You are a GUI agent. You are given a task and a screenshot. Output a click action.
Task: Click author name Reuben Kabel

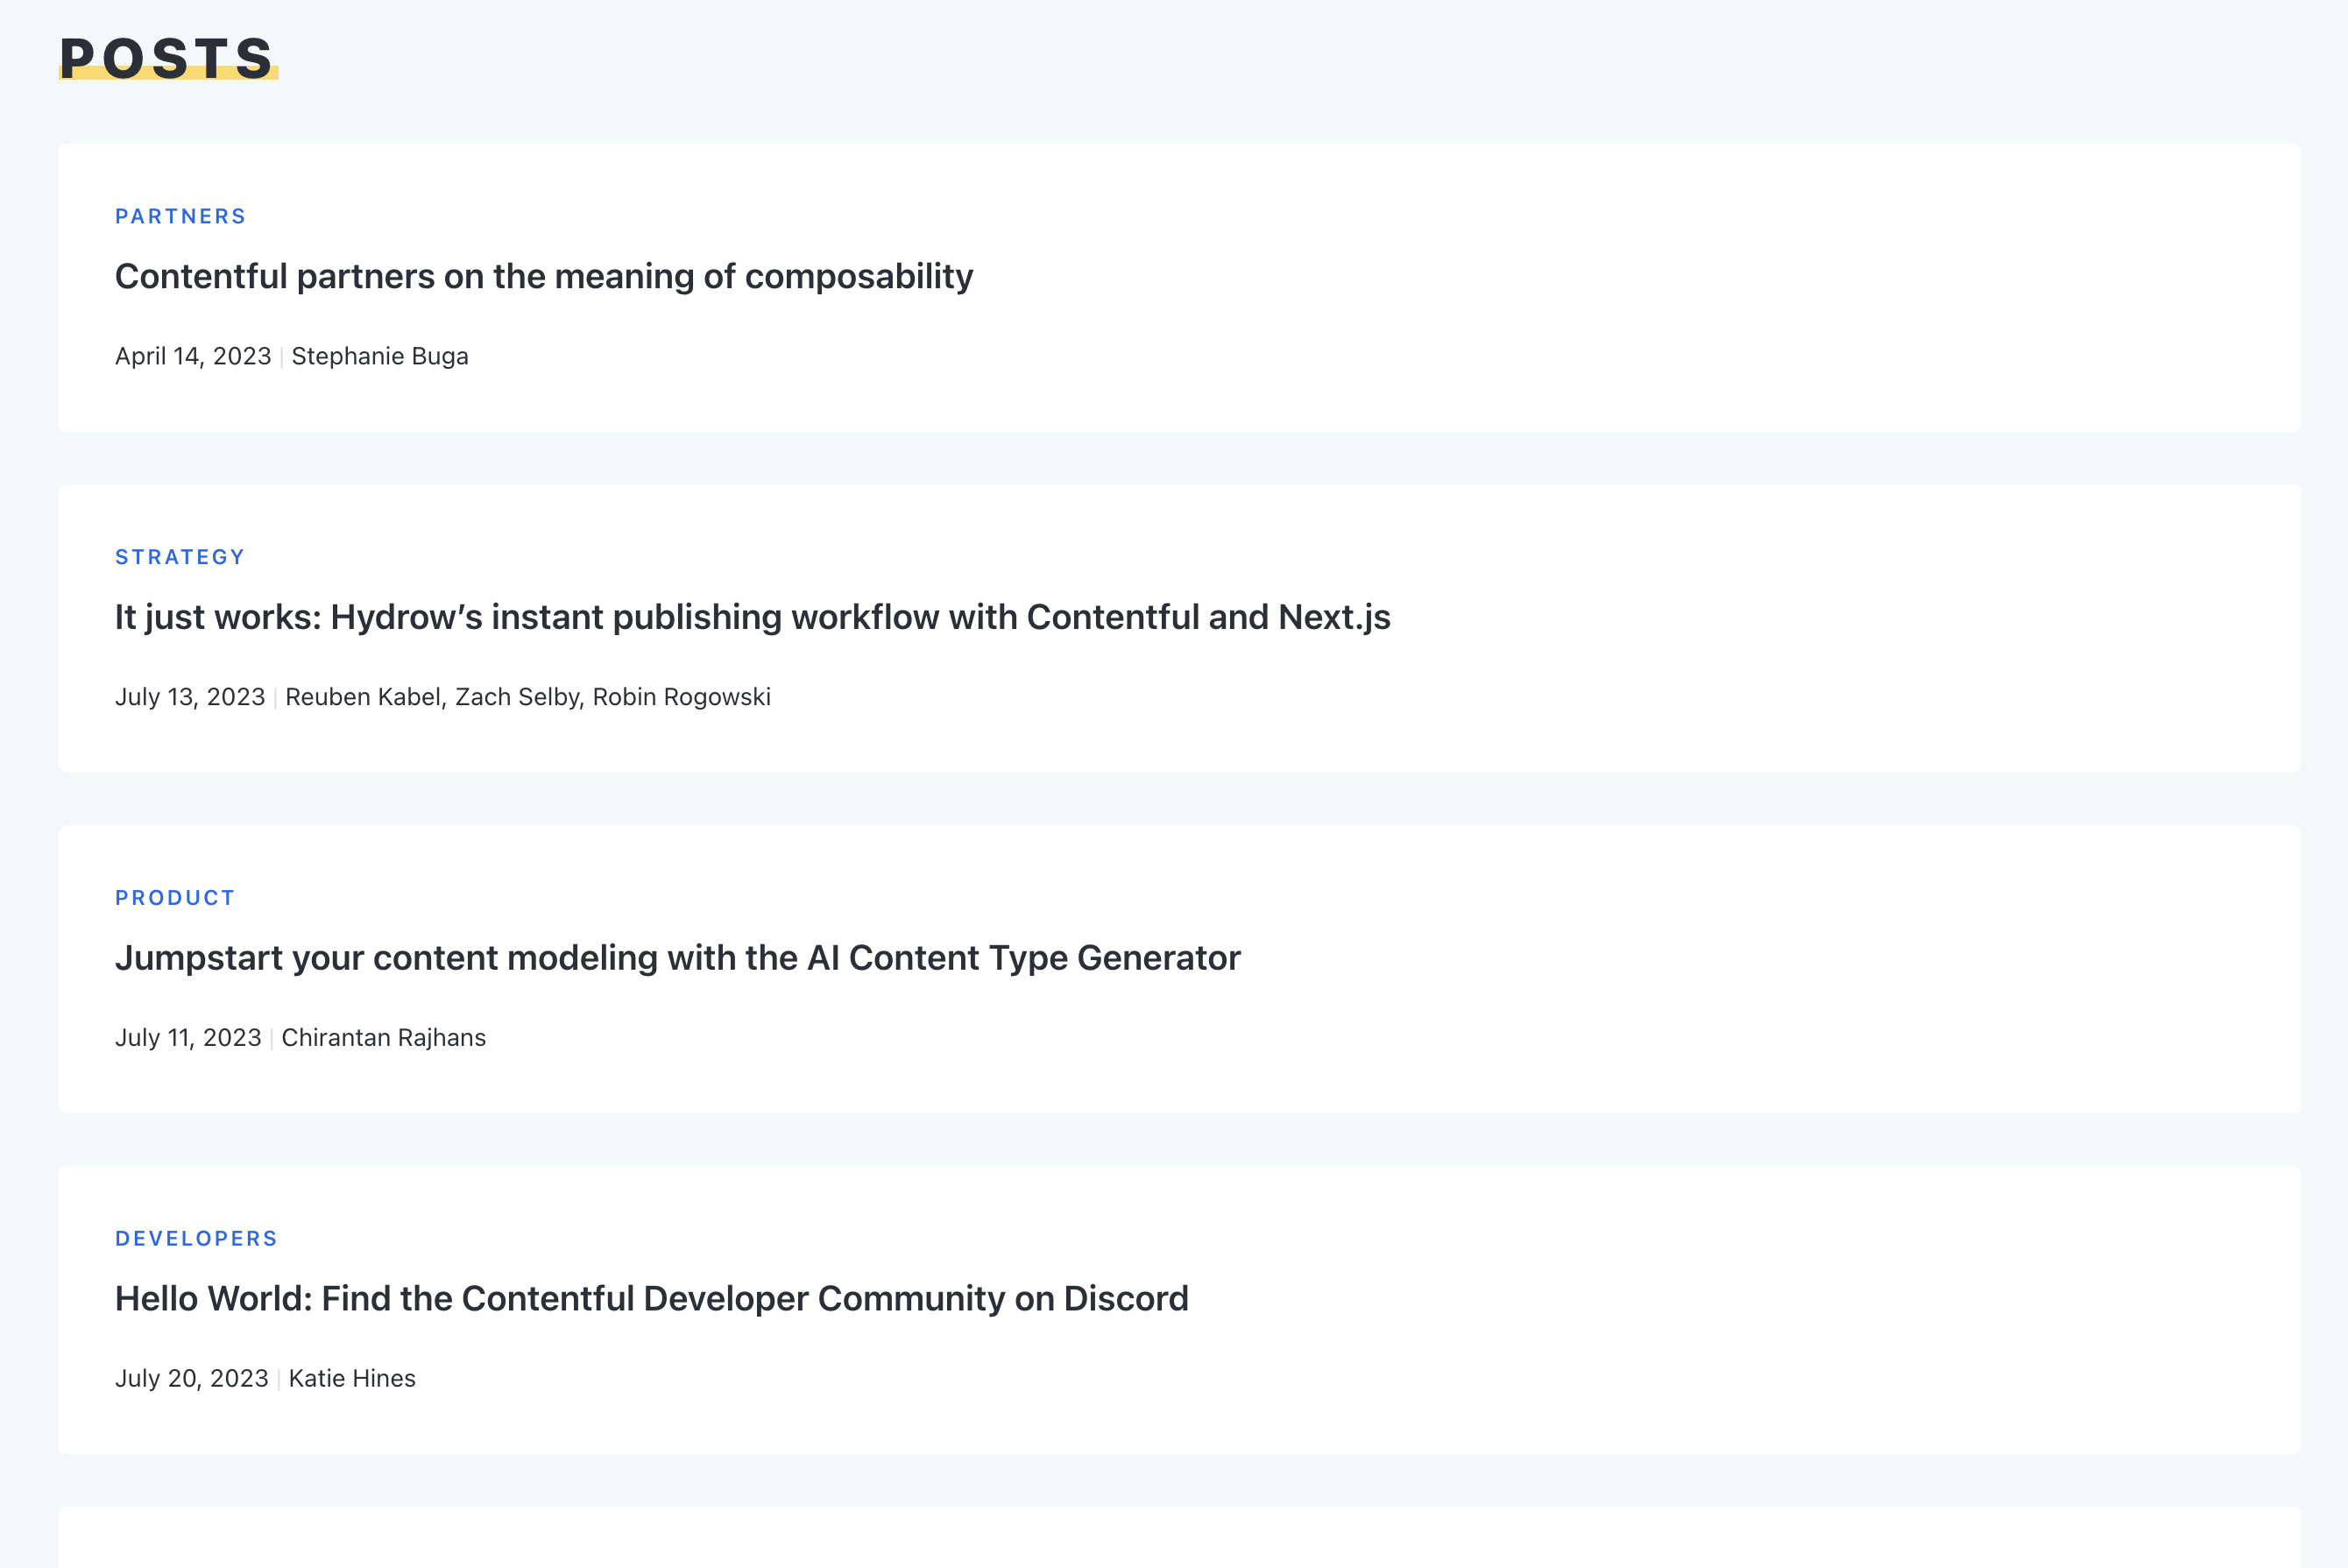pos(363,697)
